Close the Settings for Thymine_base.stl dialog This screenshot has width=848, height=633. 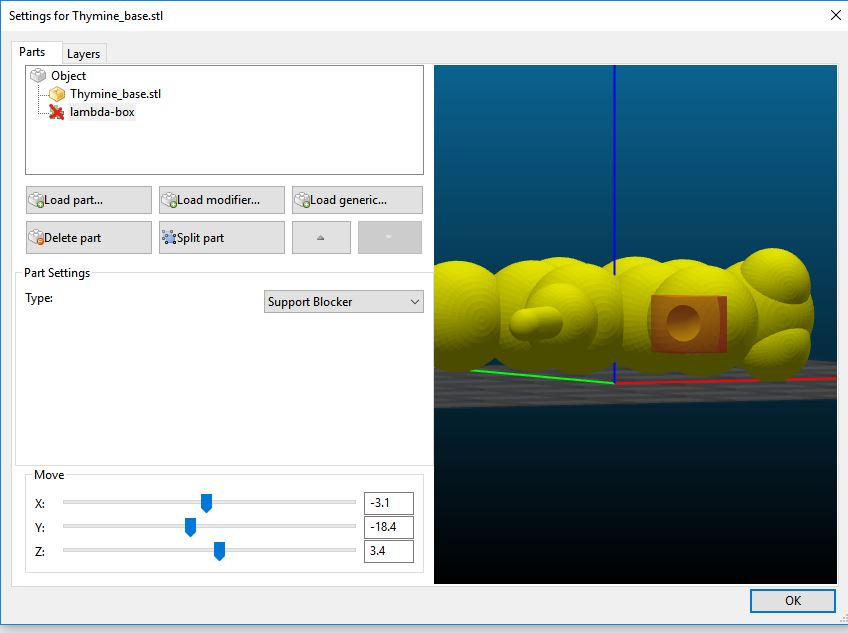coord(836,15)
